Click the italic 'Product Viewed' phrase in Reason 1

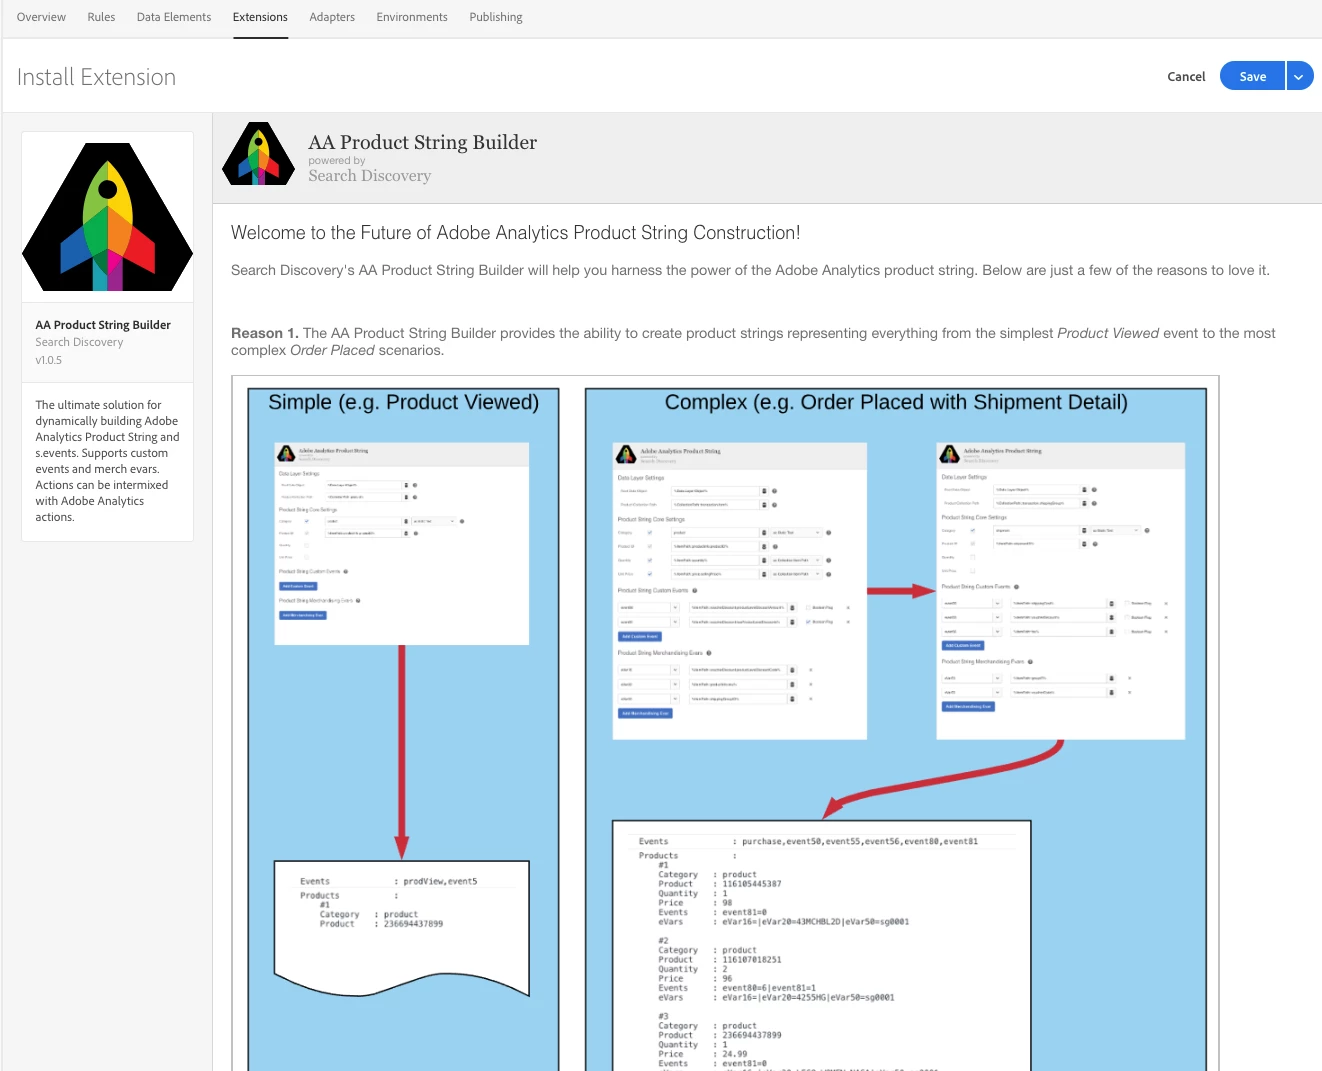(x=1108, y=333)
